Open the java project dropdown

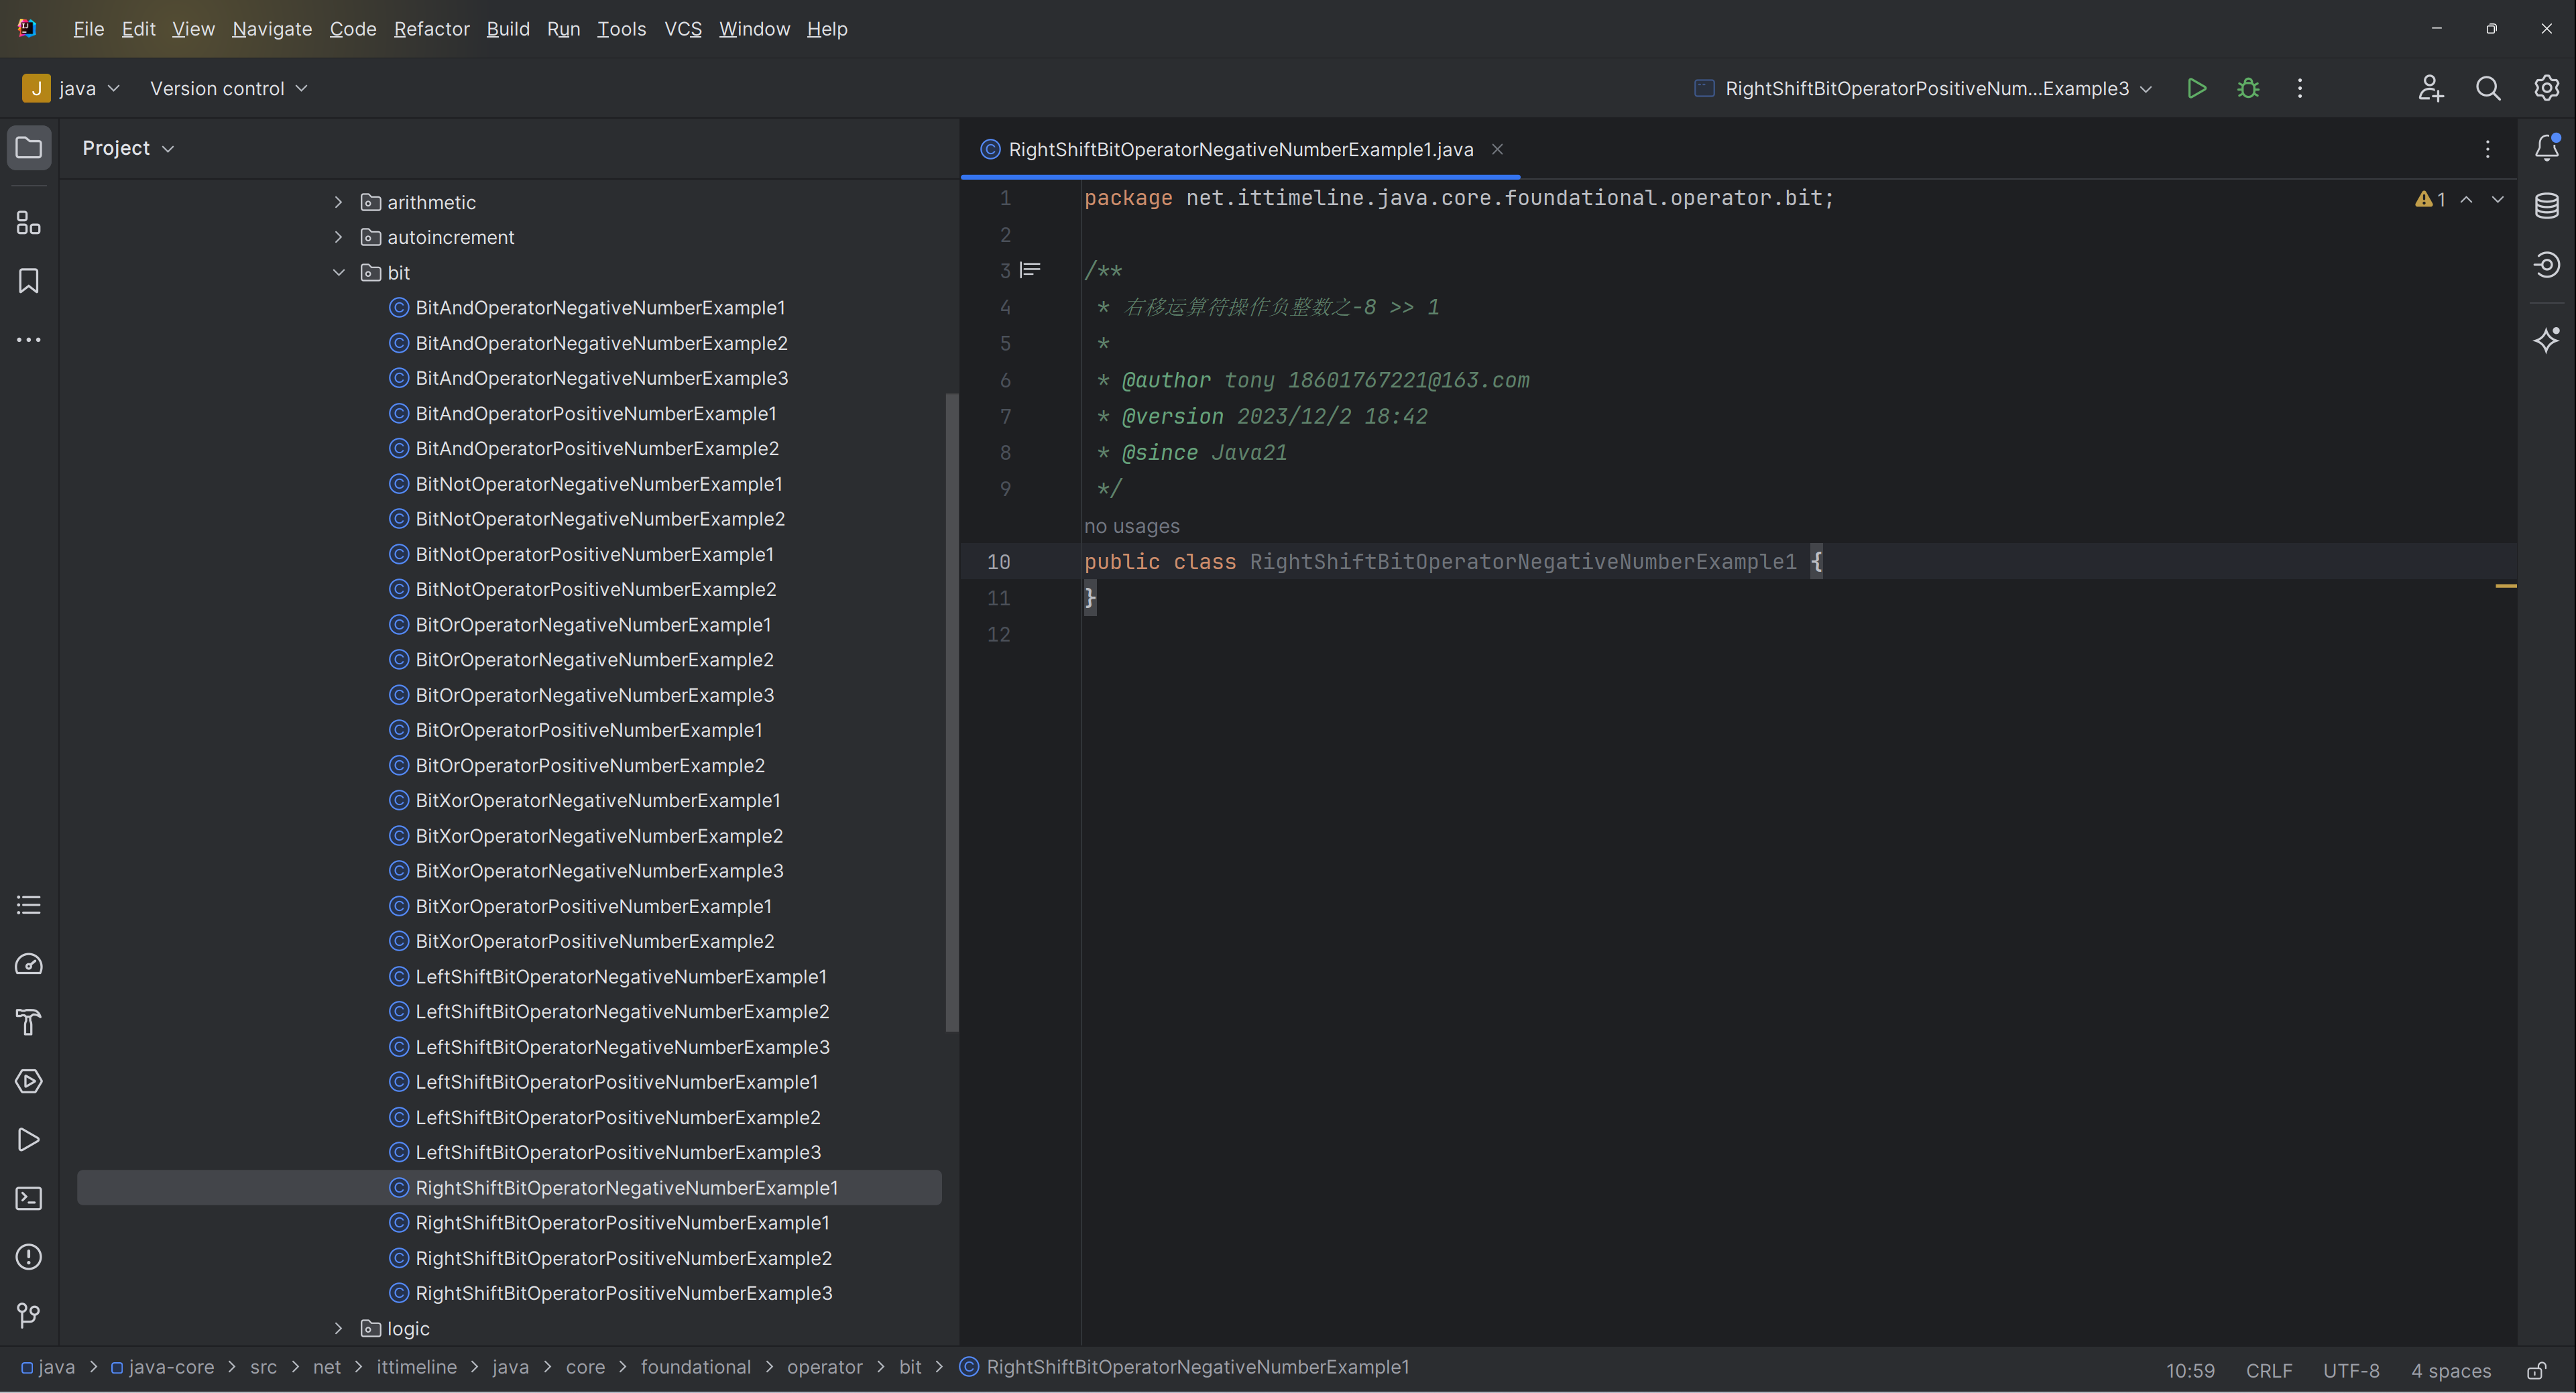coord(72,88)
